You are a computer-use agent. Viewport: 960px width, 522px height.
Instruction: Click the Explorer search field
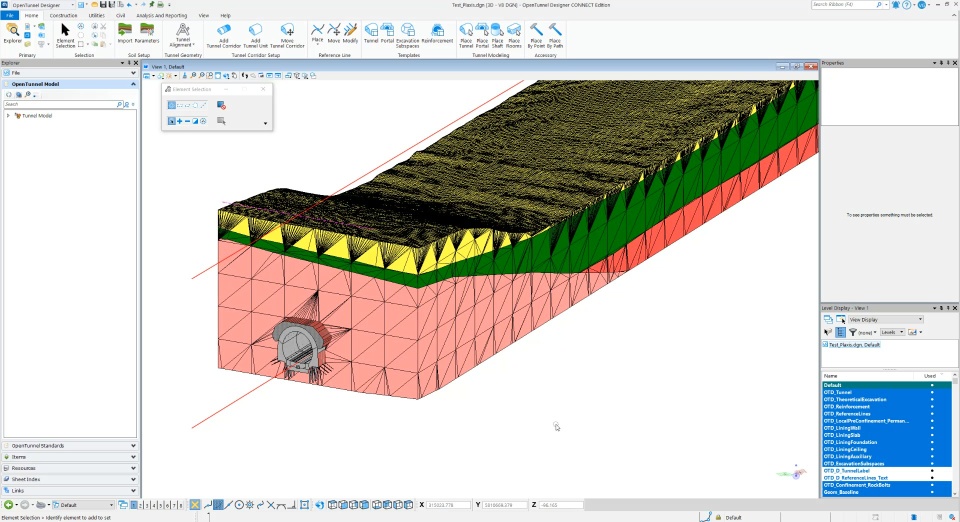[x=60, y=104]
